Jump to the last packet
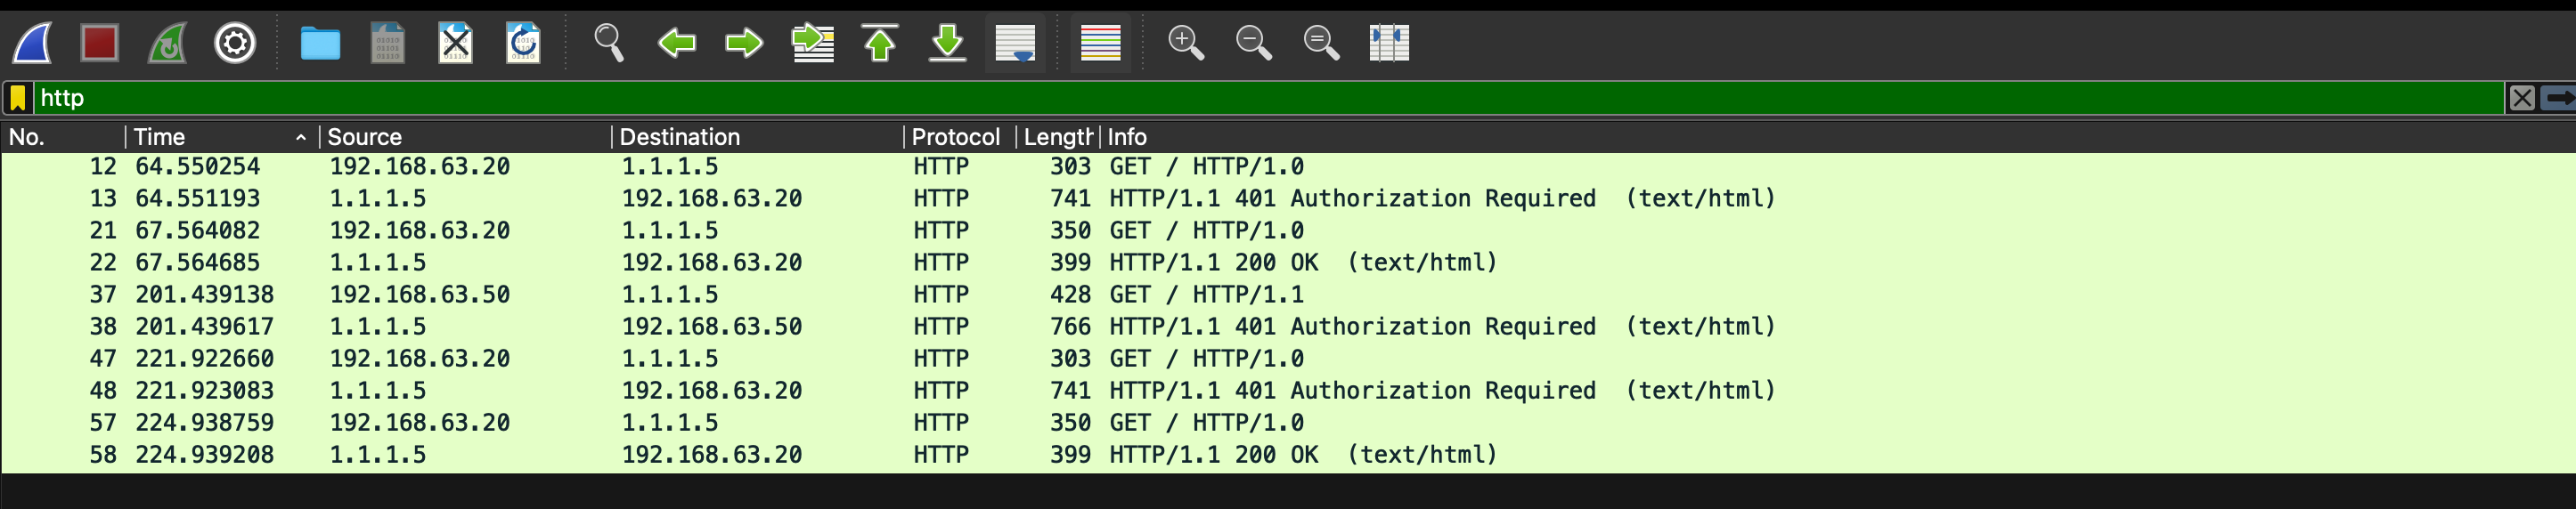 [947, 43]
